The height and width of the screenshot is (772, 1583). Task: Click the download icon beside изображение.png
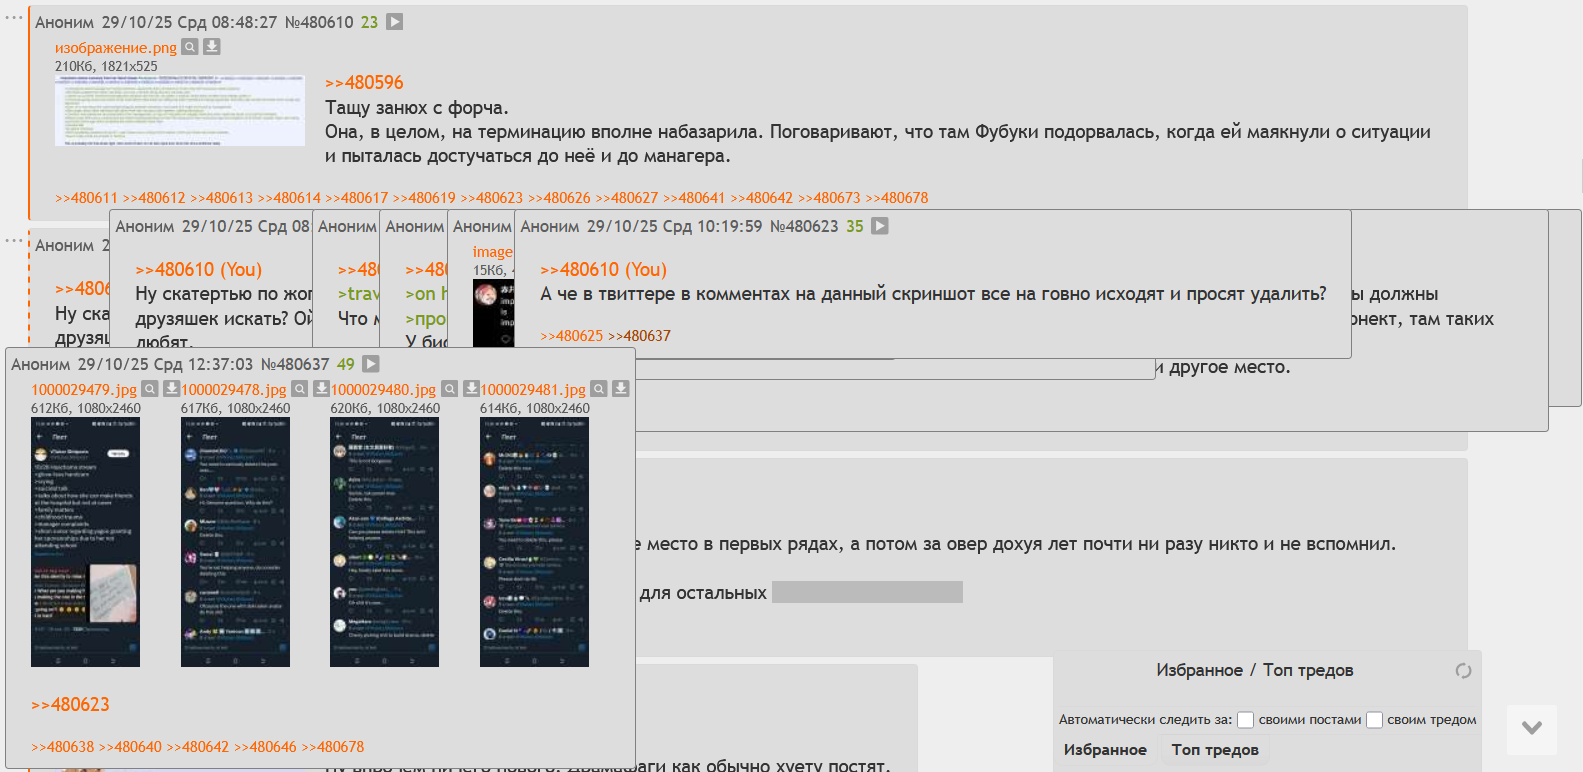[x=212, y=47]
